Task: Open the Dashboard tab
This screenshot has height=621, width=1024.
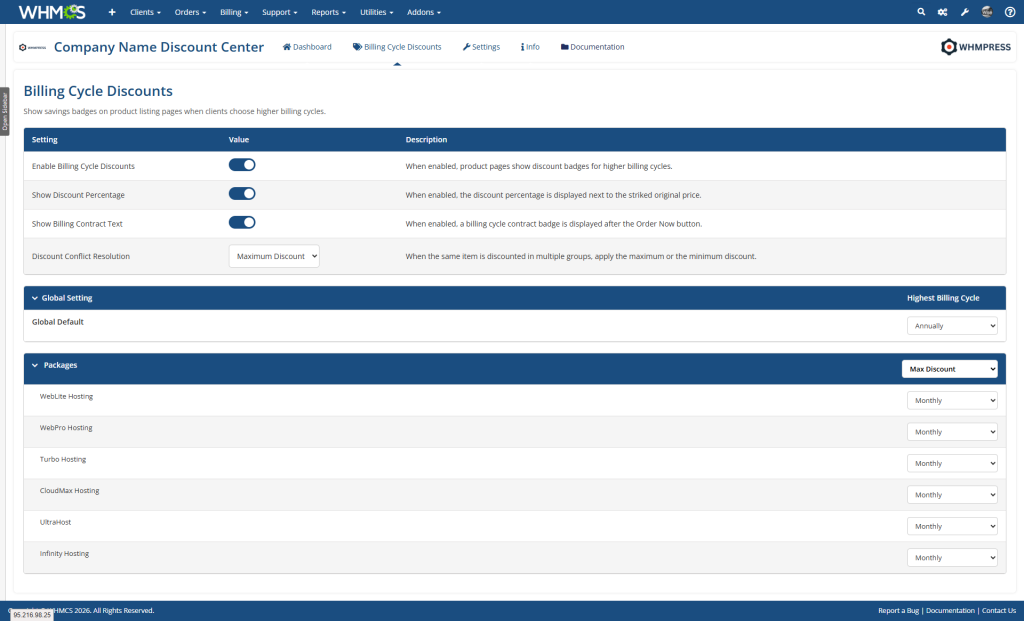Action: [x=307, y=47]
